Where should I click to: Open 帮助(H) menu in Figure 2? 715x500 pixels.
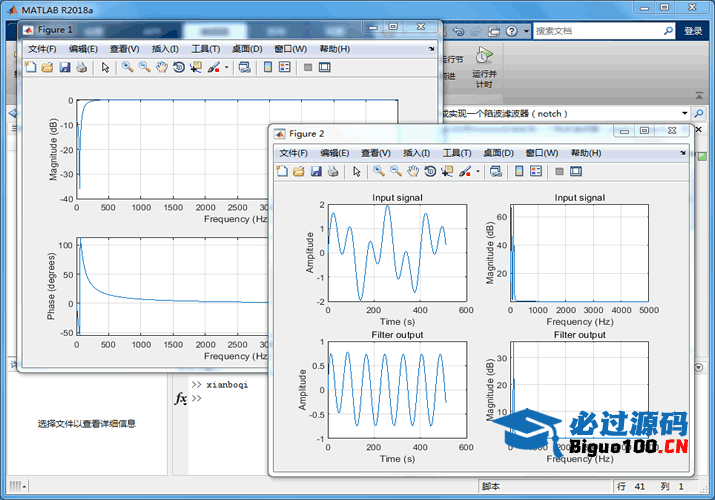(x=586, y=153)
